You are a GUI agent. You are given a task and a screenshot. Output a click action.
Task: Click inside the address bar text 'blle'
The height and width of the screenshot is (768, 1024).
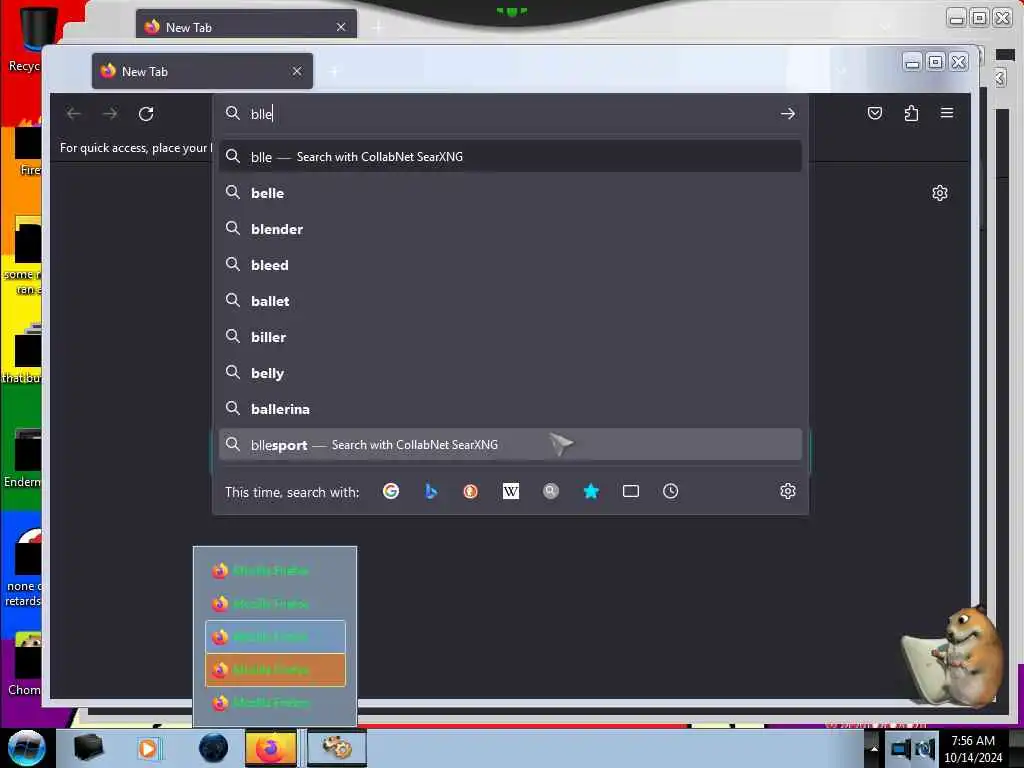(x=262, y=114)
